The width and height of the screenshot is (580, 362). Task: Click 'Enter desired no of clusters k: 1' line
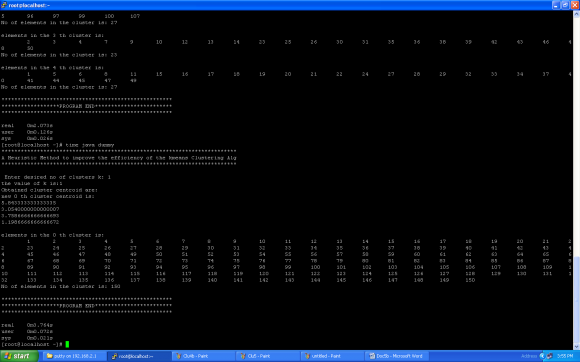57,177
